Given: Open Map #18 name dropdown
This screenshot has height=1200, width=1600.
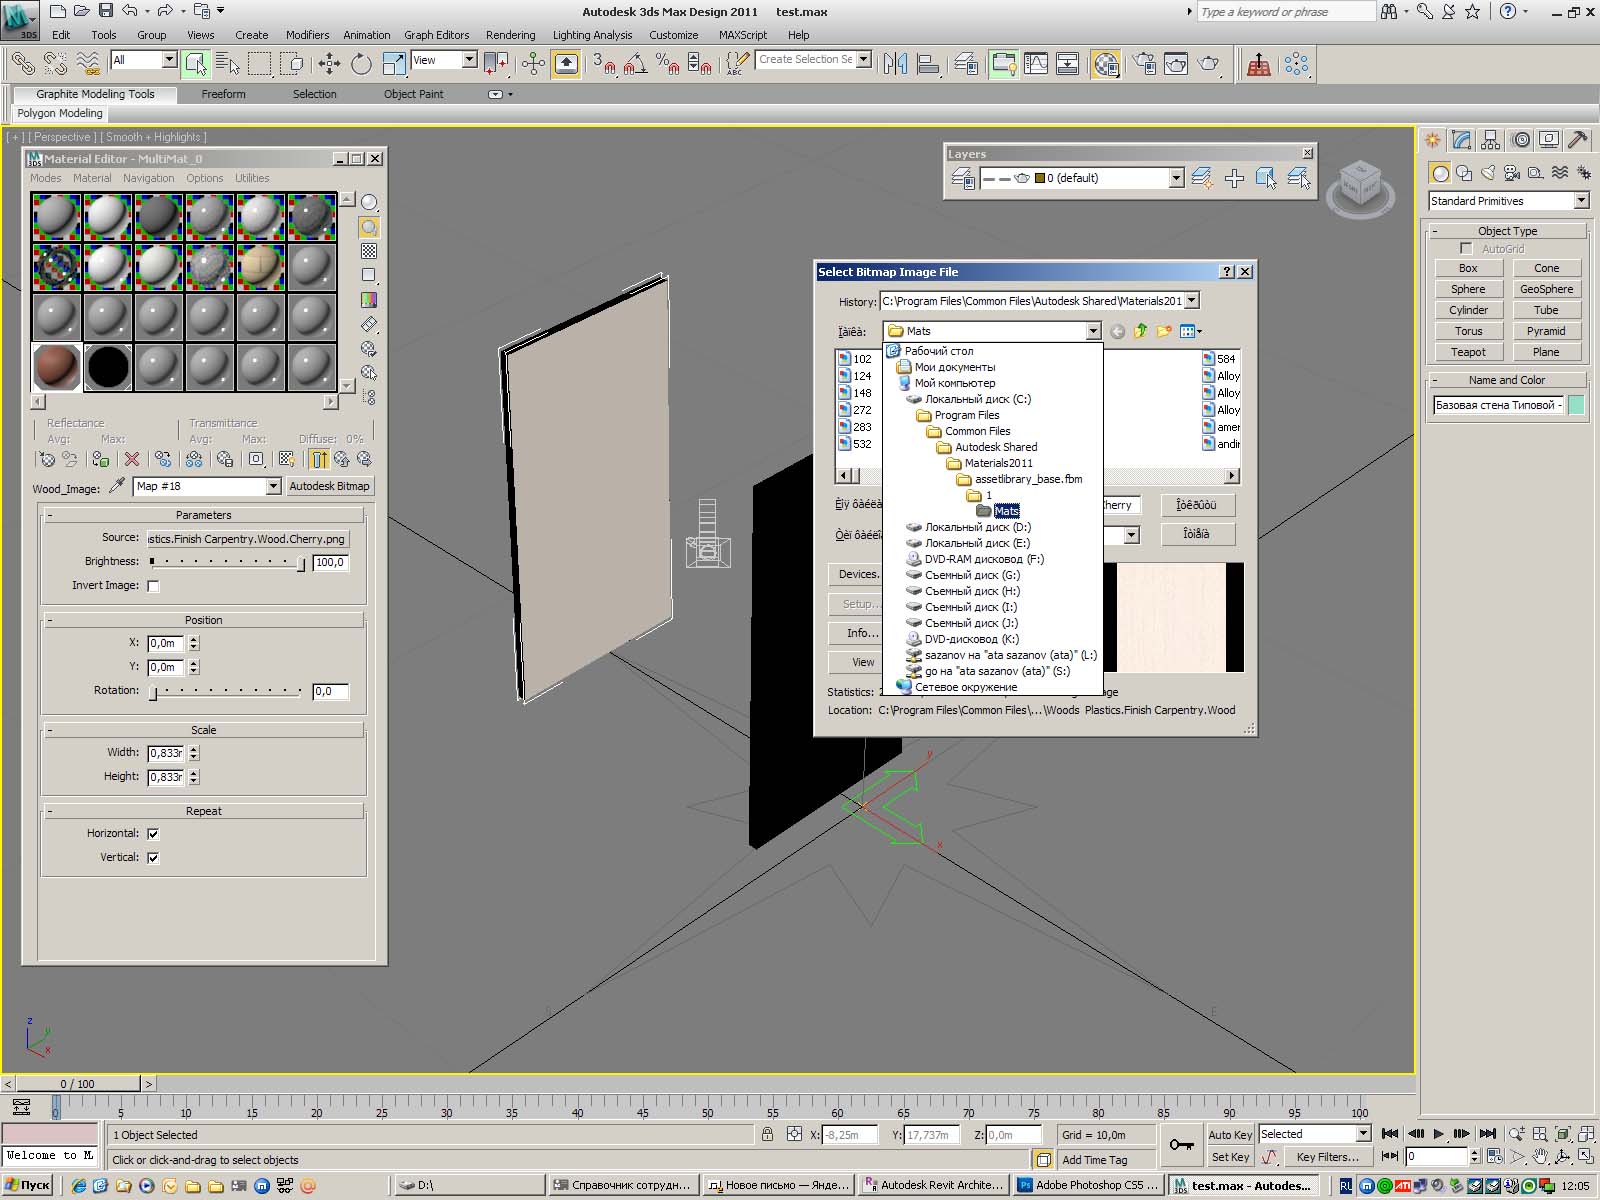Looking at the screenshot, I should pos(273,486).
